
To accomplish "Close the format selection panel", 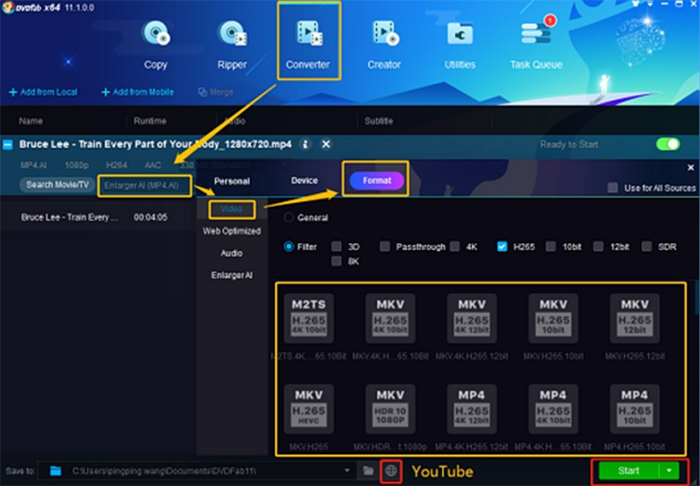I will point(691,167).
